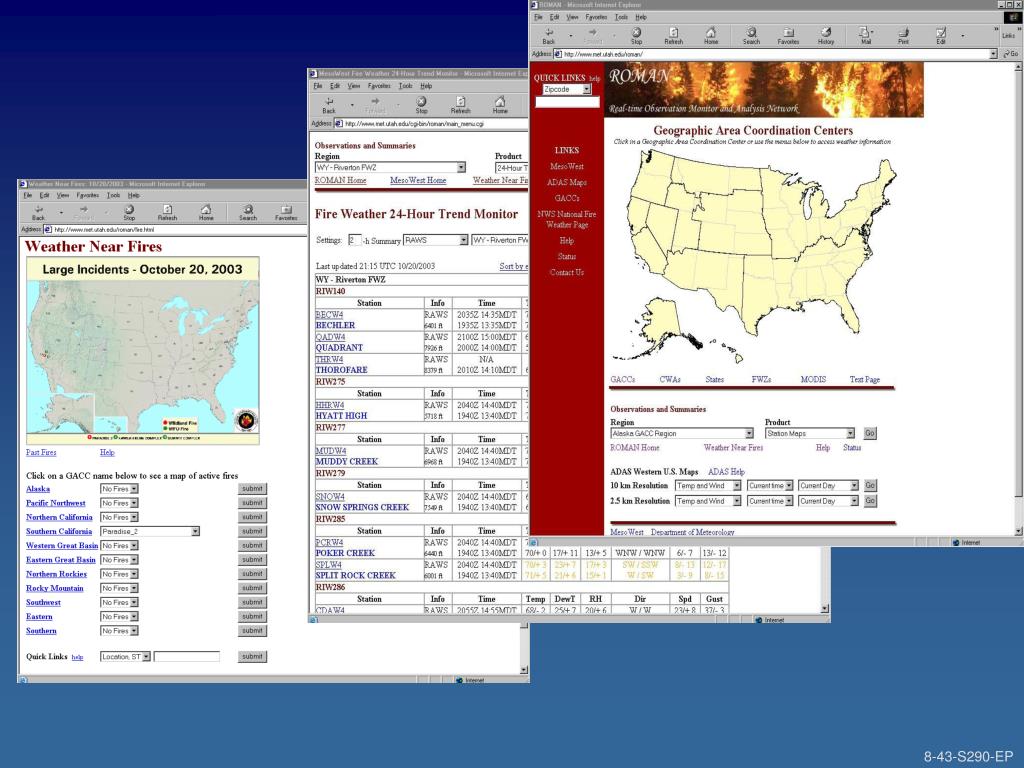The height and width of the screenshot is (768, 1024).
Task: Click hour summary field in Trend Monitor settings
Action: 355,240
